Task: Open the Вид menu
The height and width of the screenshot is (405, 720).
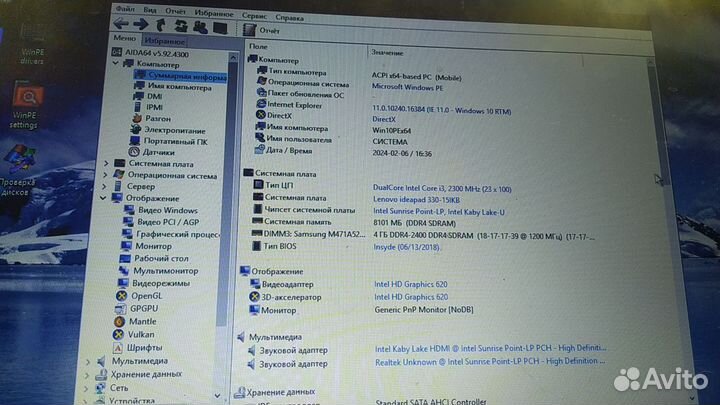Action: [150, 10]
